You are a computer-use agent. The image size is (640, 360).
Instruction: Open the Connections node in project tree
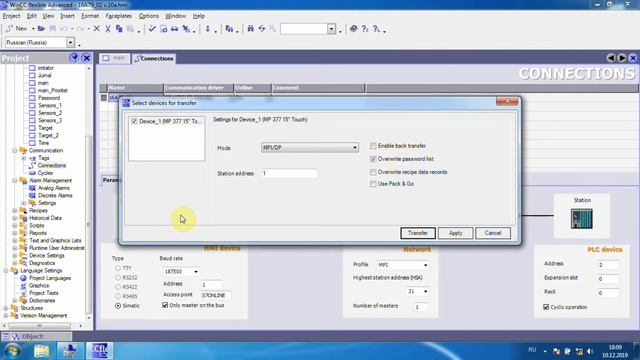tap(51, 165)
